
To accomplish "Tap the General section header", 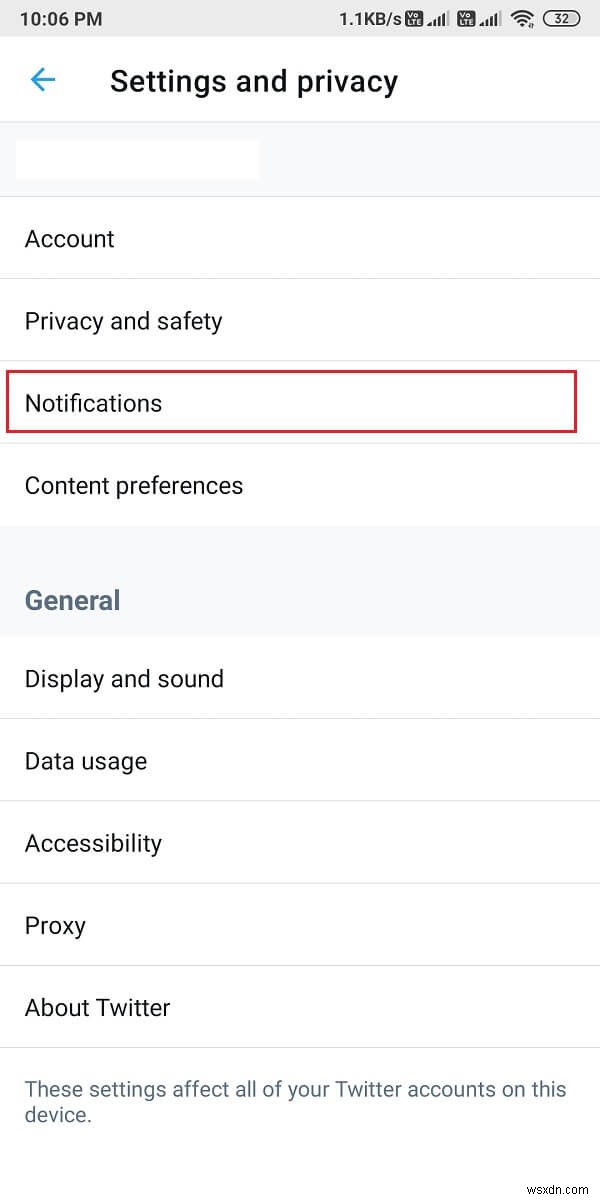I will (x=72, y=600).
